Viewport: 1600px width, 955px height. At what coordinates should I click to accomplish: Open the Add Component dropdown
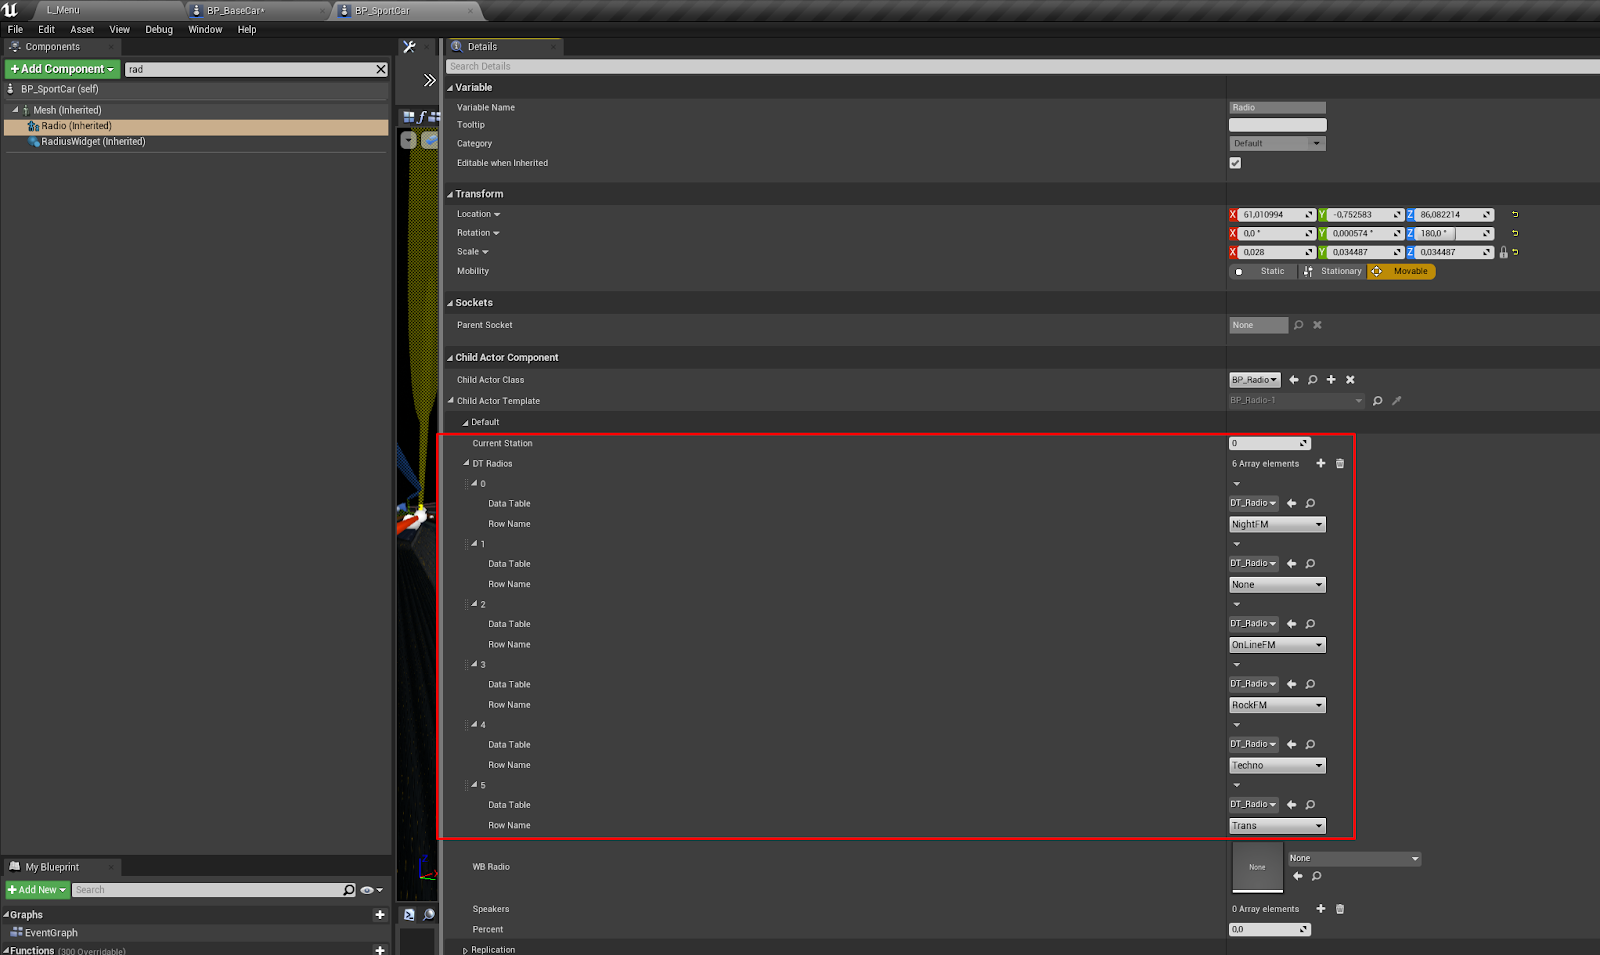(x=62, y=69)
